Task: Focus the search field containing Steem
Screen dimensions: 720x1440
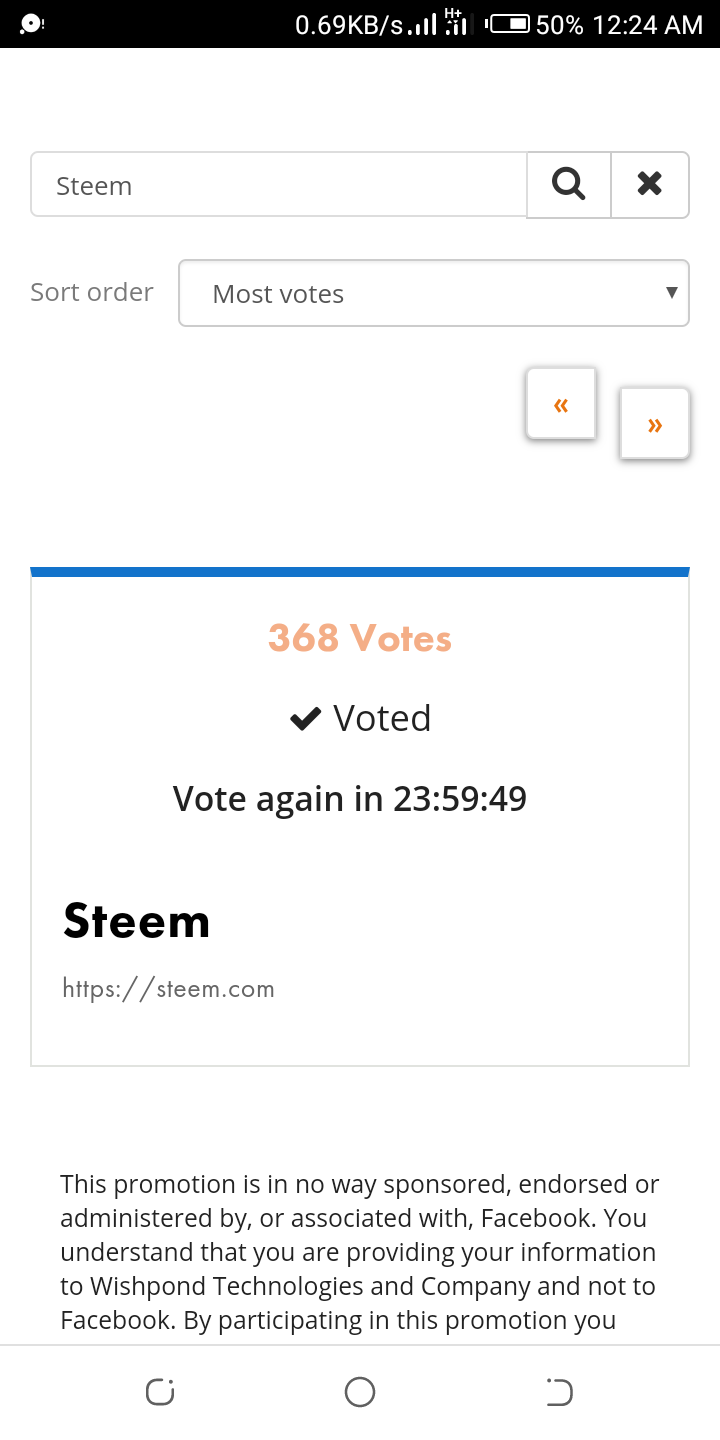Action: tap(279, 185)
